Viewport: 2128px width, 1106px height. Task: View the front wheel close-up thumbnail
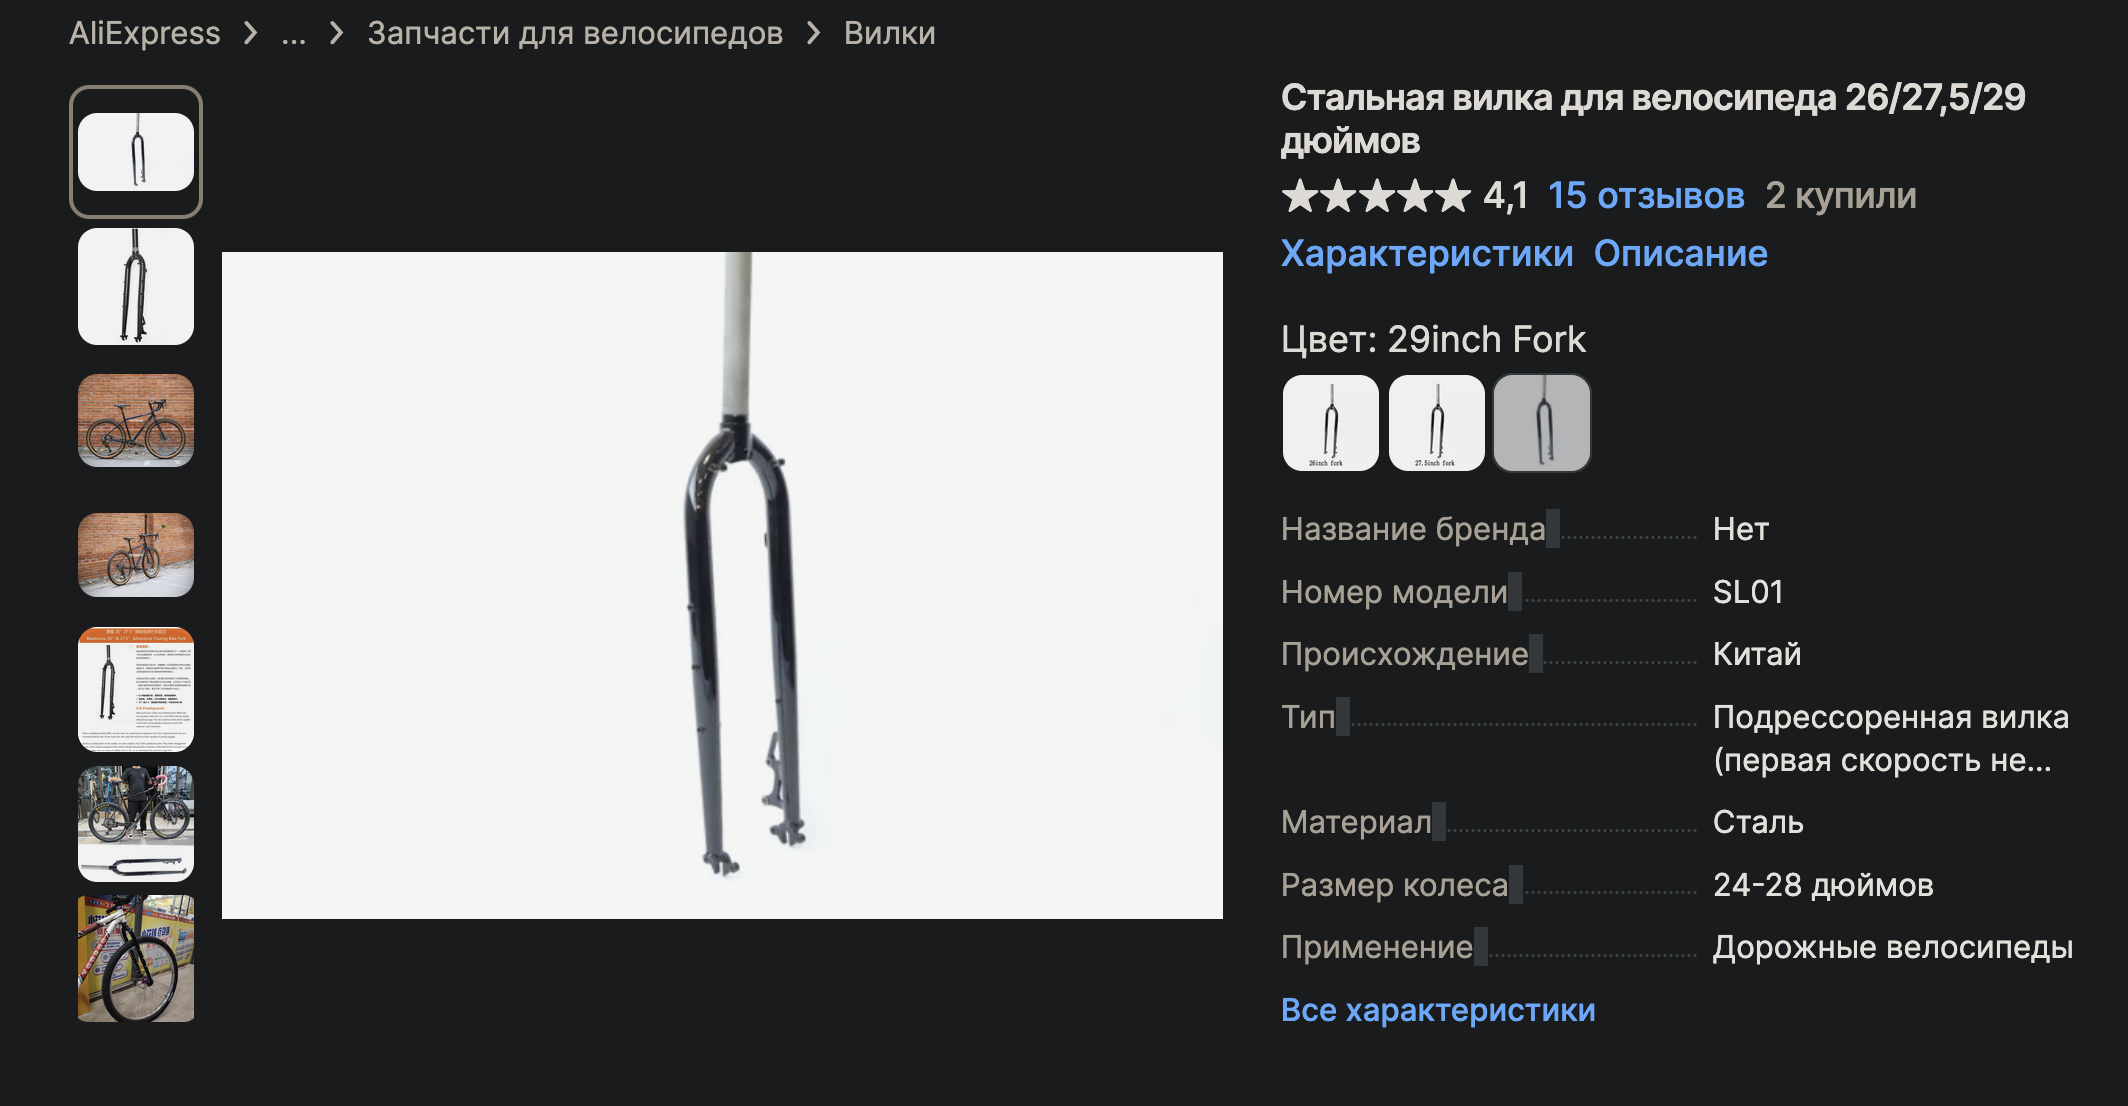(x=136, y=958)
